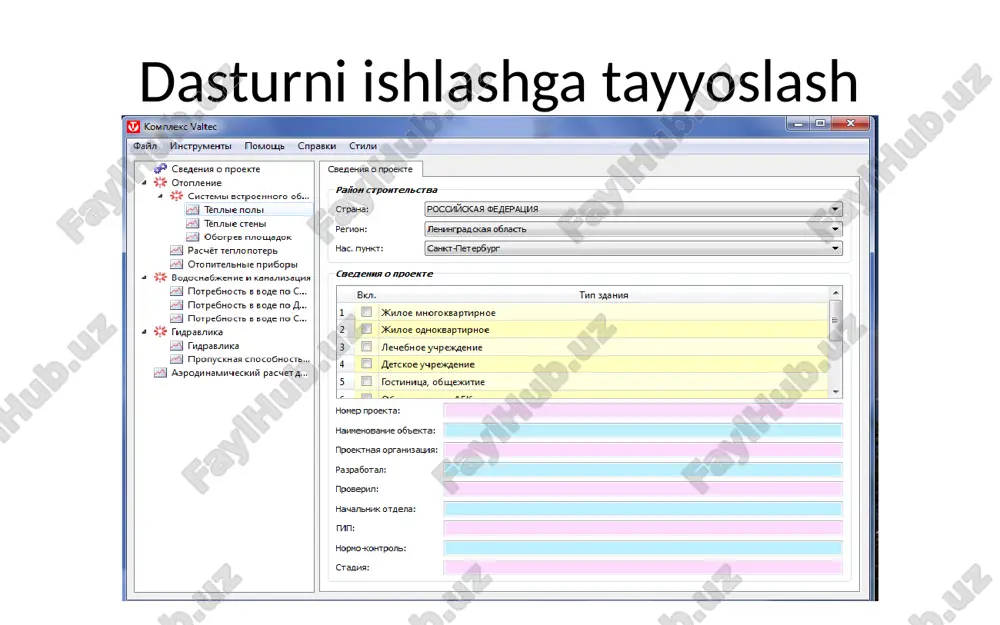Collapse Водоснабжение и канализация node
The width and height of the screenshot is (1000, 625).
pyautogui.click(x=144, y=278)
